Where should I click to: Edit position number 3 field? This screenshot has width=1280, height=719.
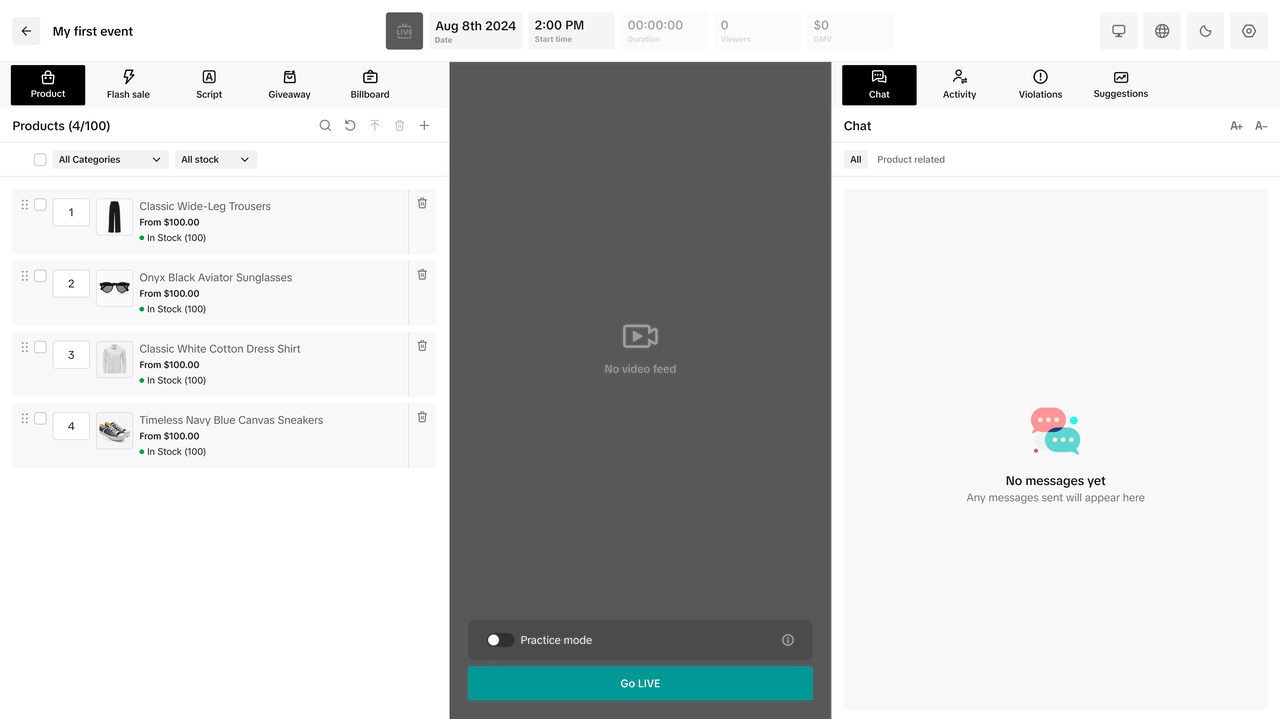pos(71,355)
